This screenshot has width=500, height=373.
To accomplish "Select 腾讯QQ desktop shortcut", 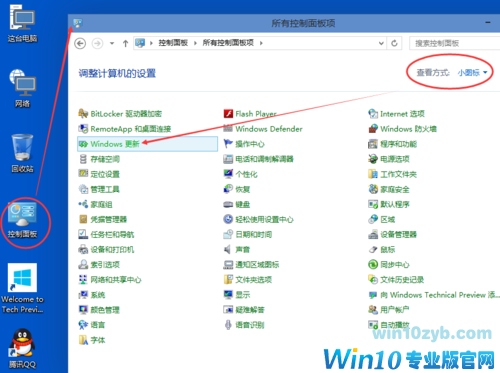I will [x=22, y=348].
